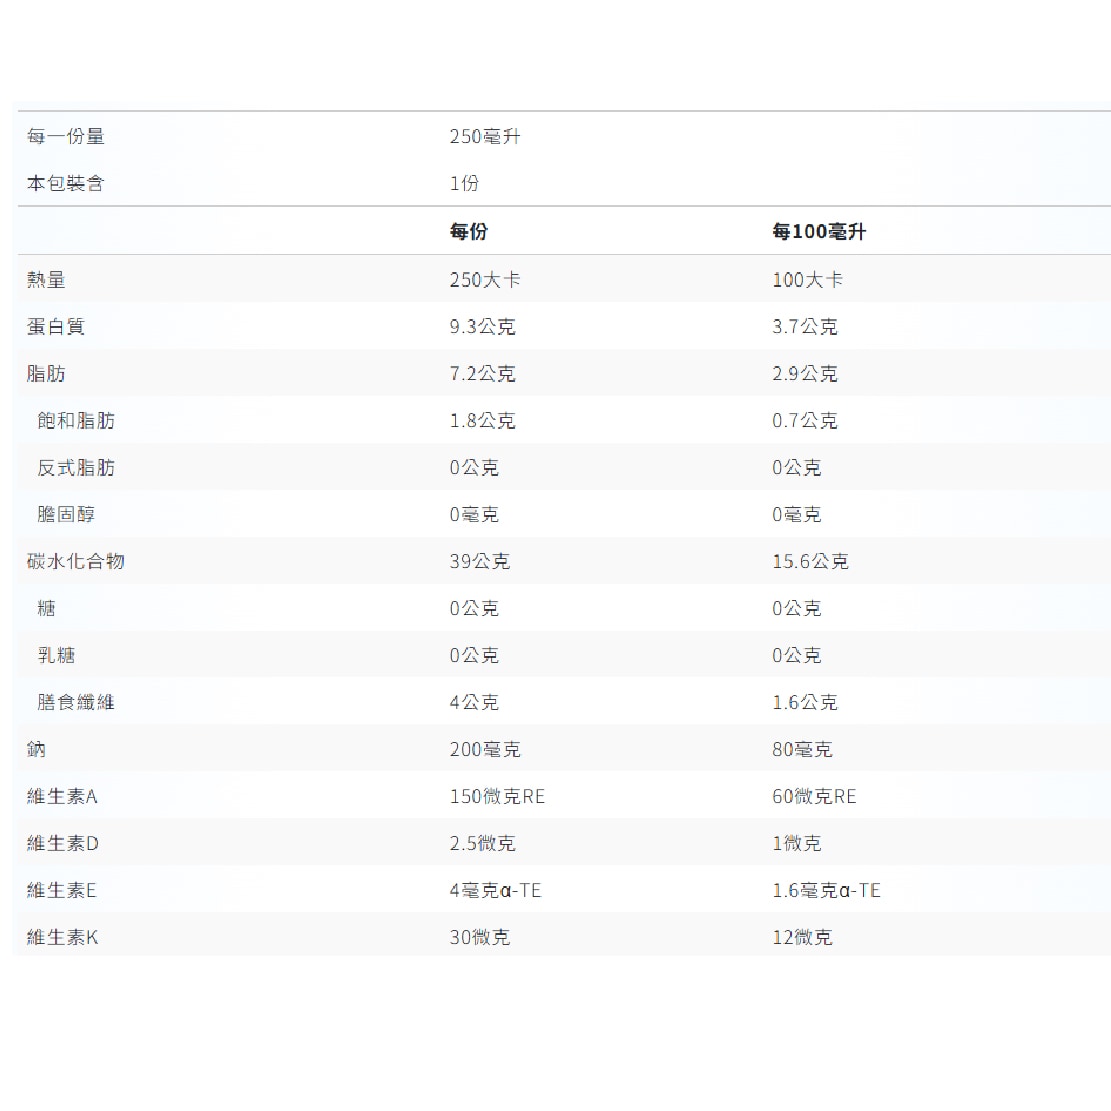Select the 本包裝含 row label

tap(66, 184)
